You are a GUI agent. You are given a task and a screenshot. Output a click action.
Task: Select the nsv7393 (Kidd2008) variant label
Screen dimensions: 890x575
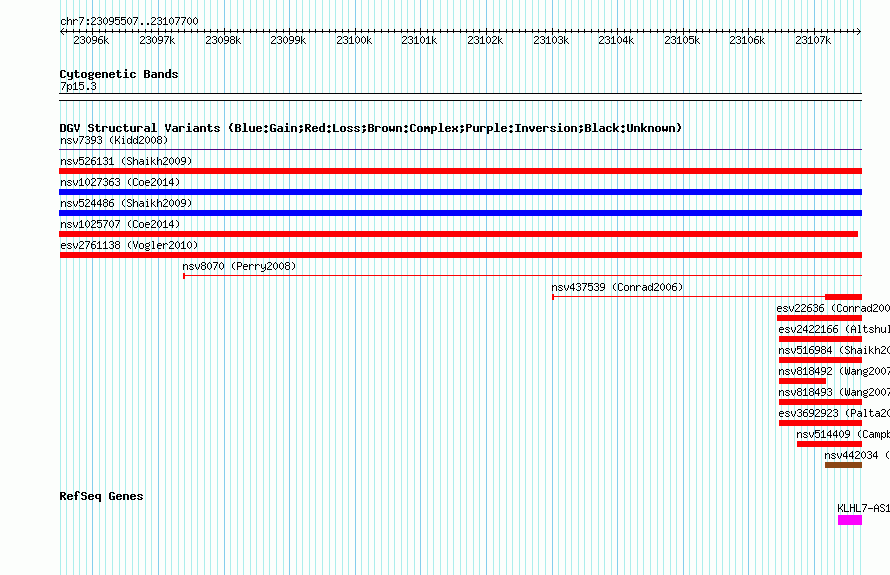(x=114, y=140)
